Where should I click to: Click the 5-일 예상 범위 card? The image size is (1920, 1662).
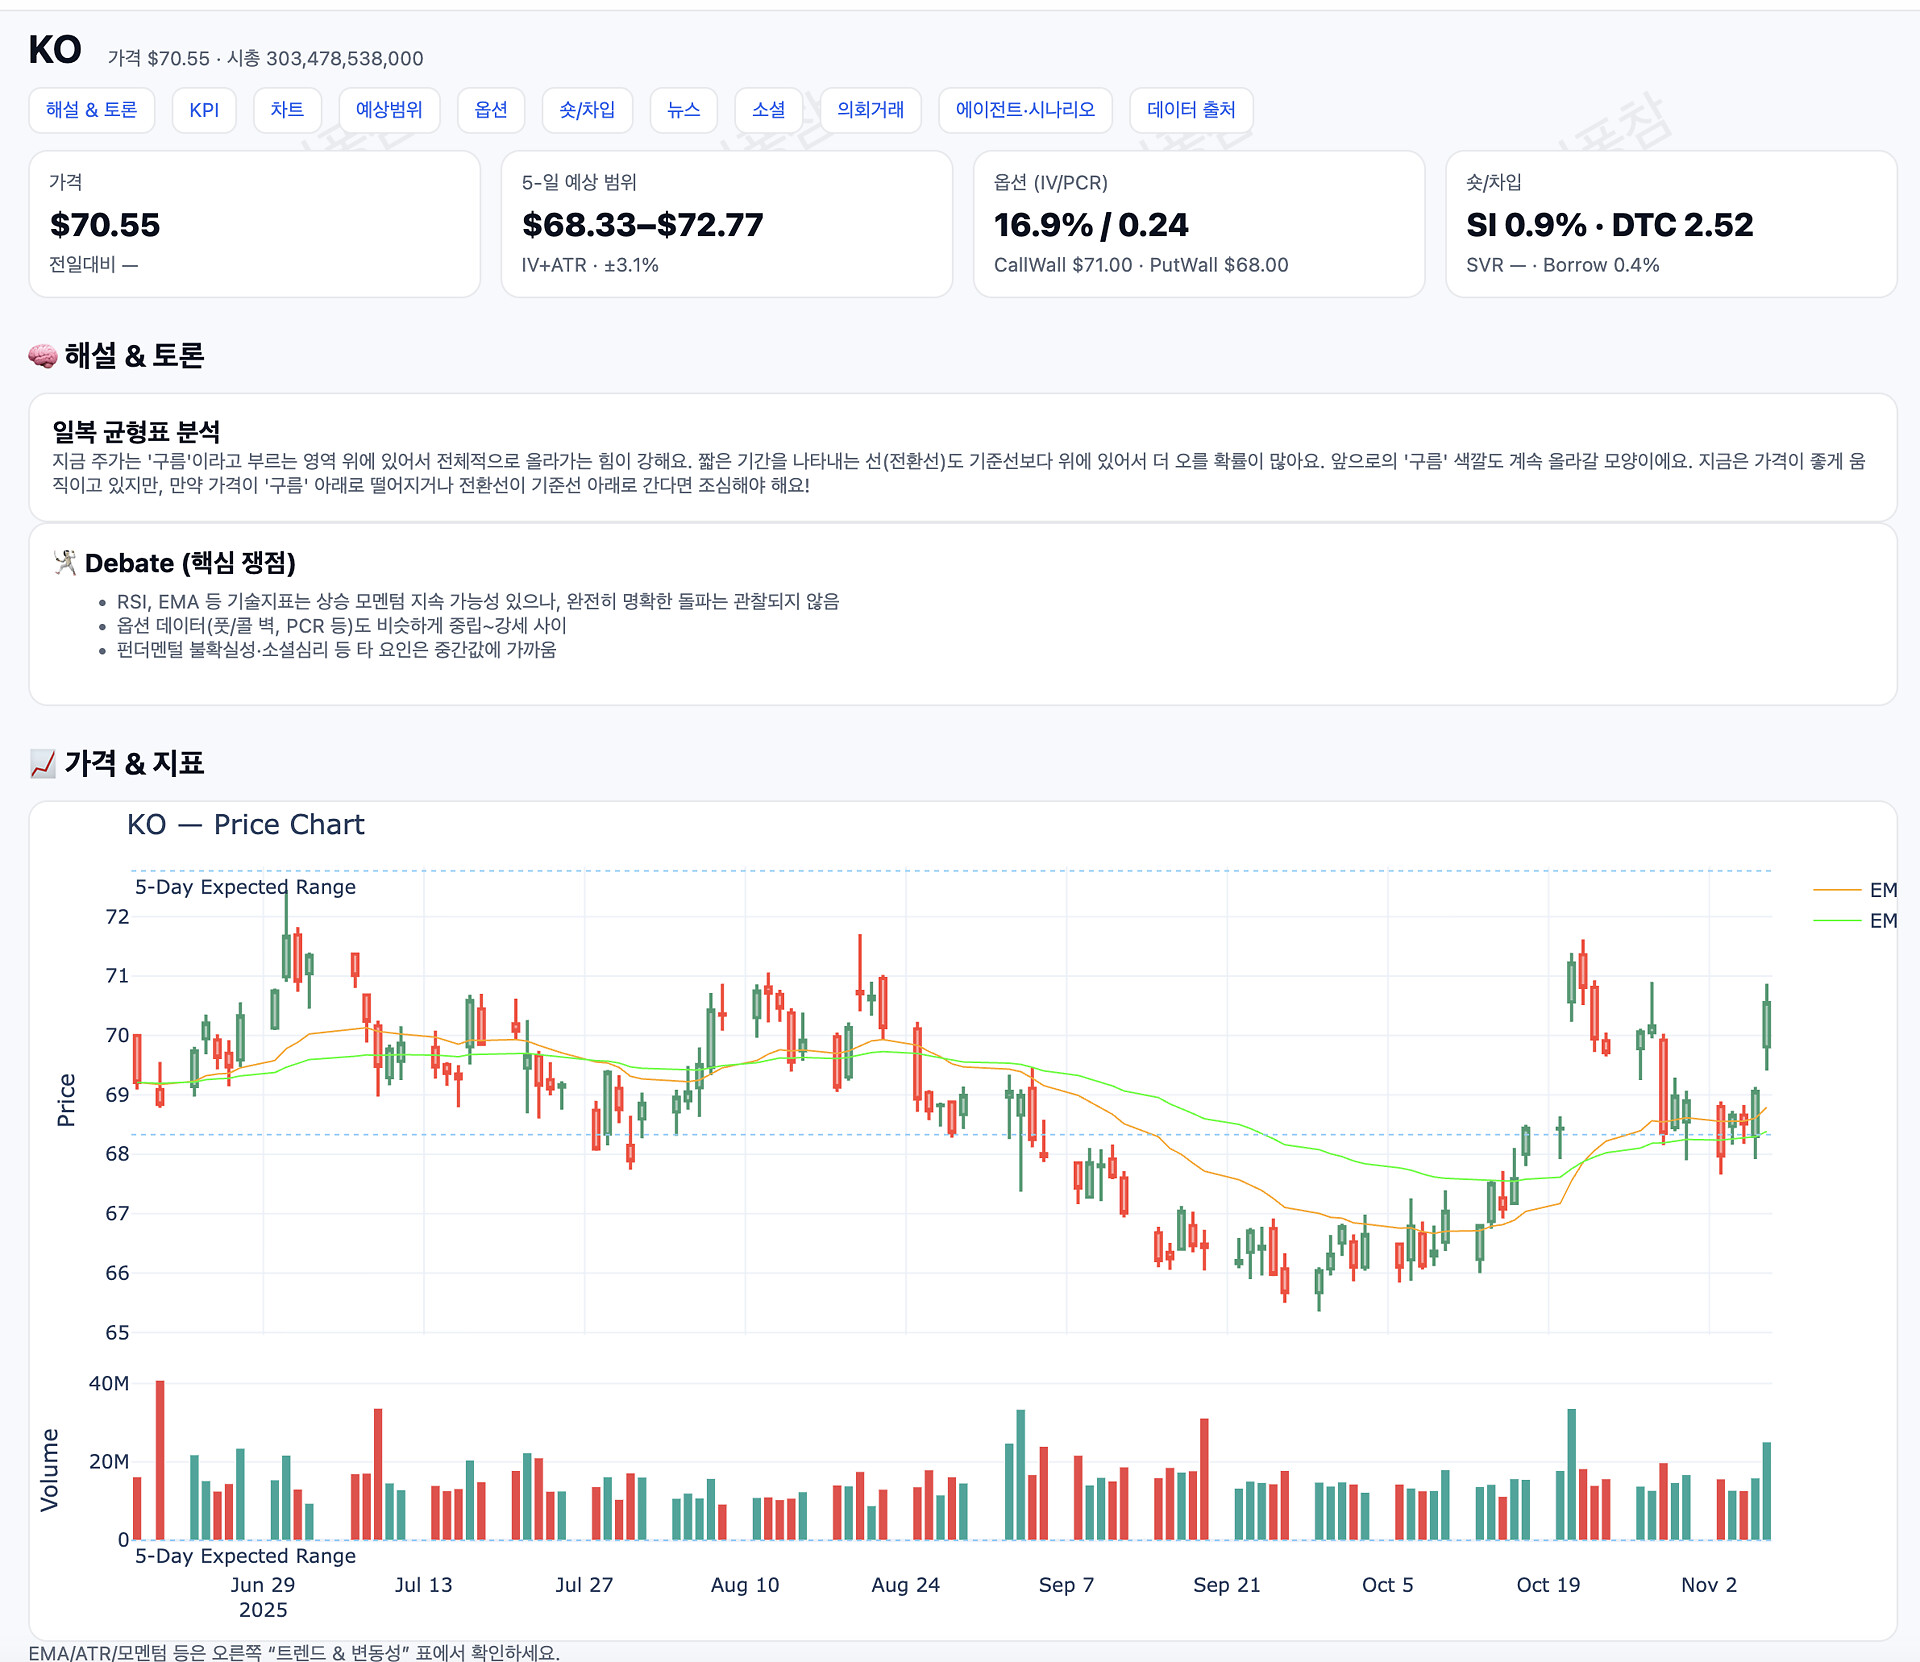pos(726,224)
